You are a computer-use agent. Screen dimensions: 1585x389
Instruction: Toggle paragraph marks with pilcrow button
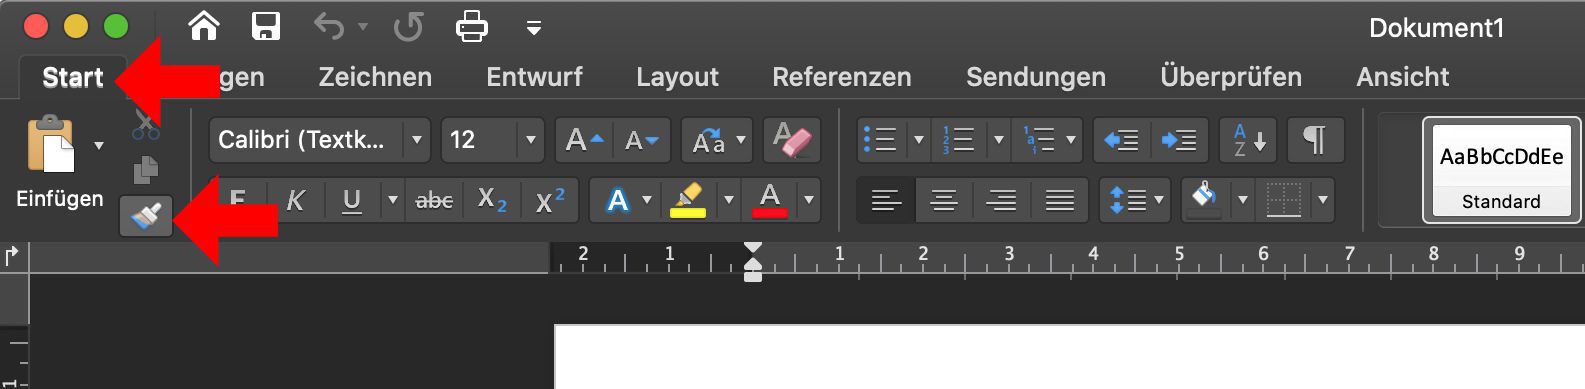[1315, 140]
